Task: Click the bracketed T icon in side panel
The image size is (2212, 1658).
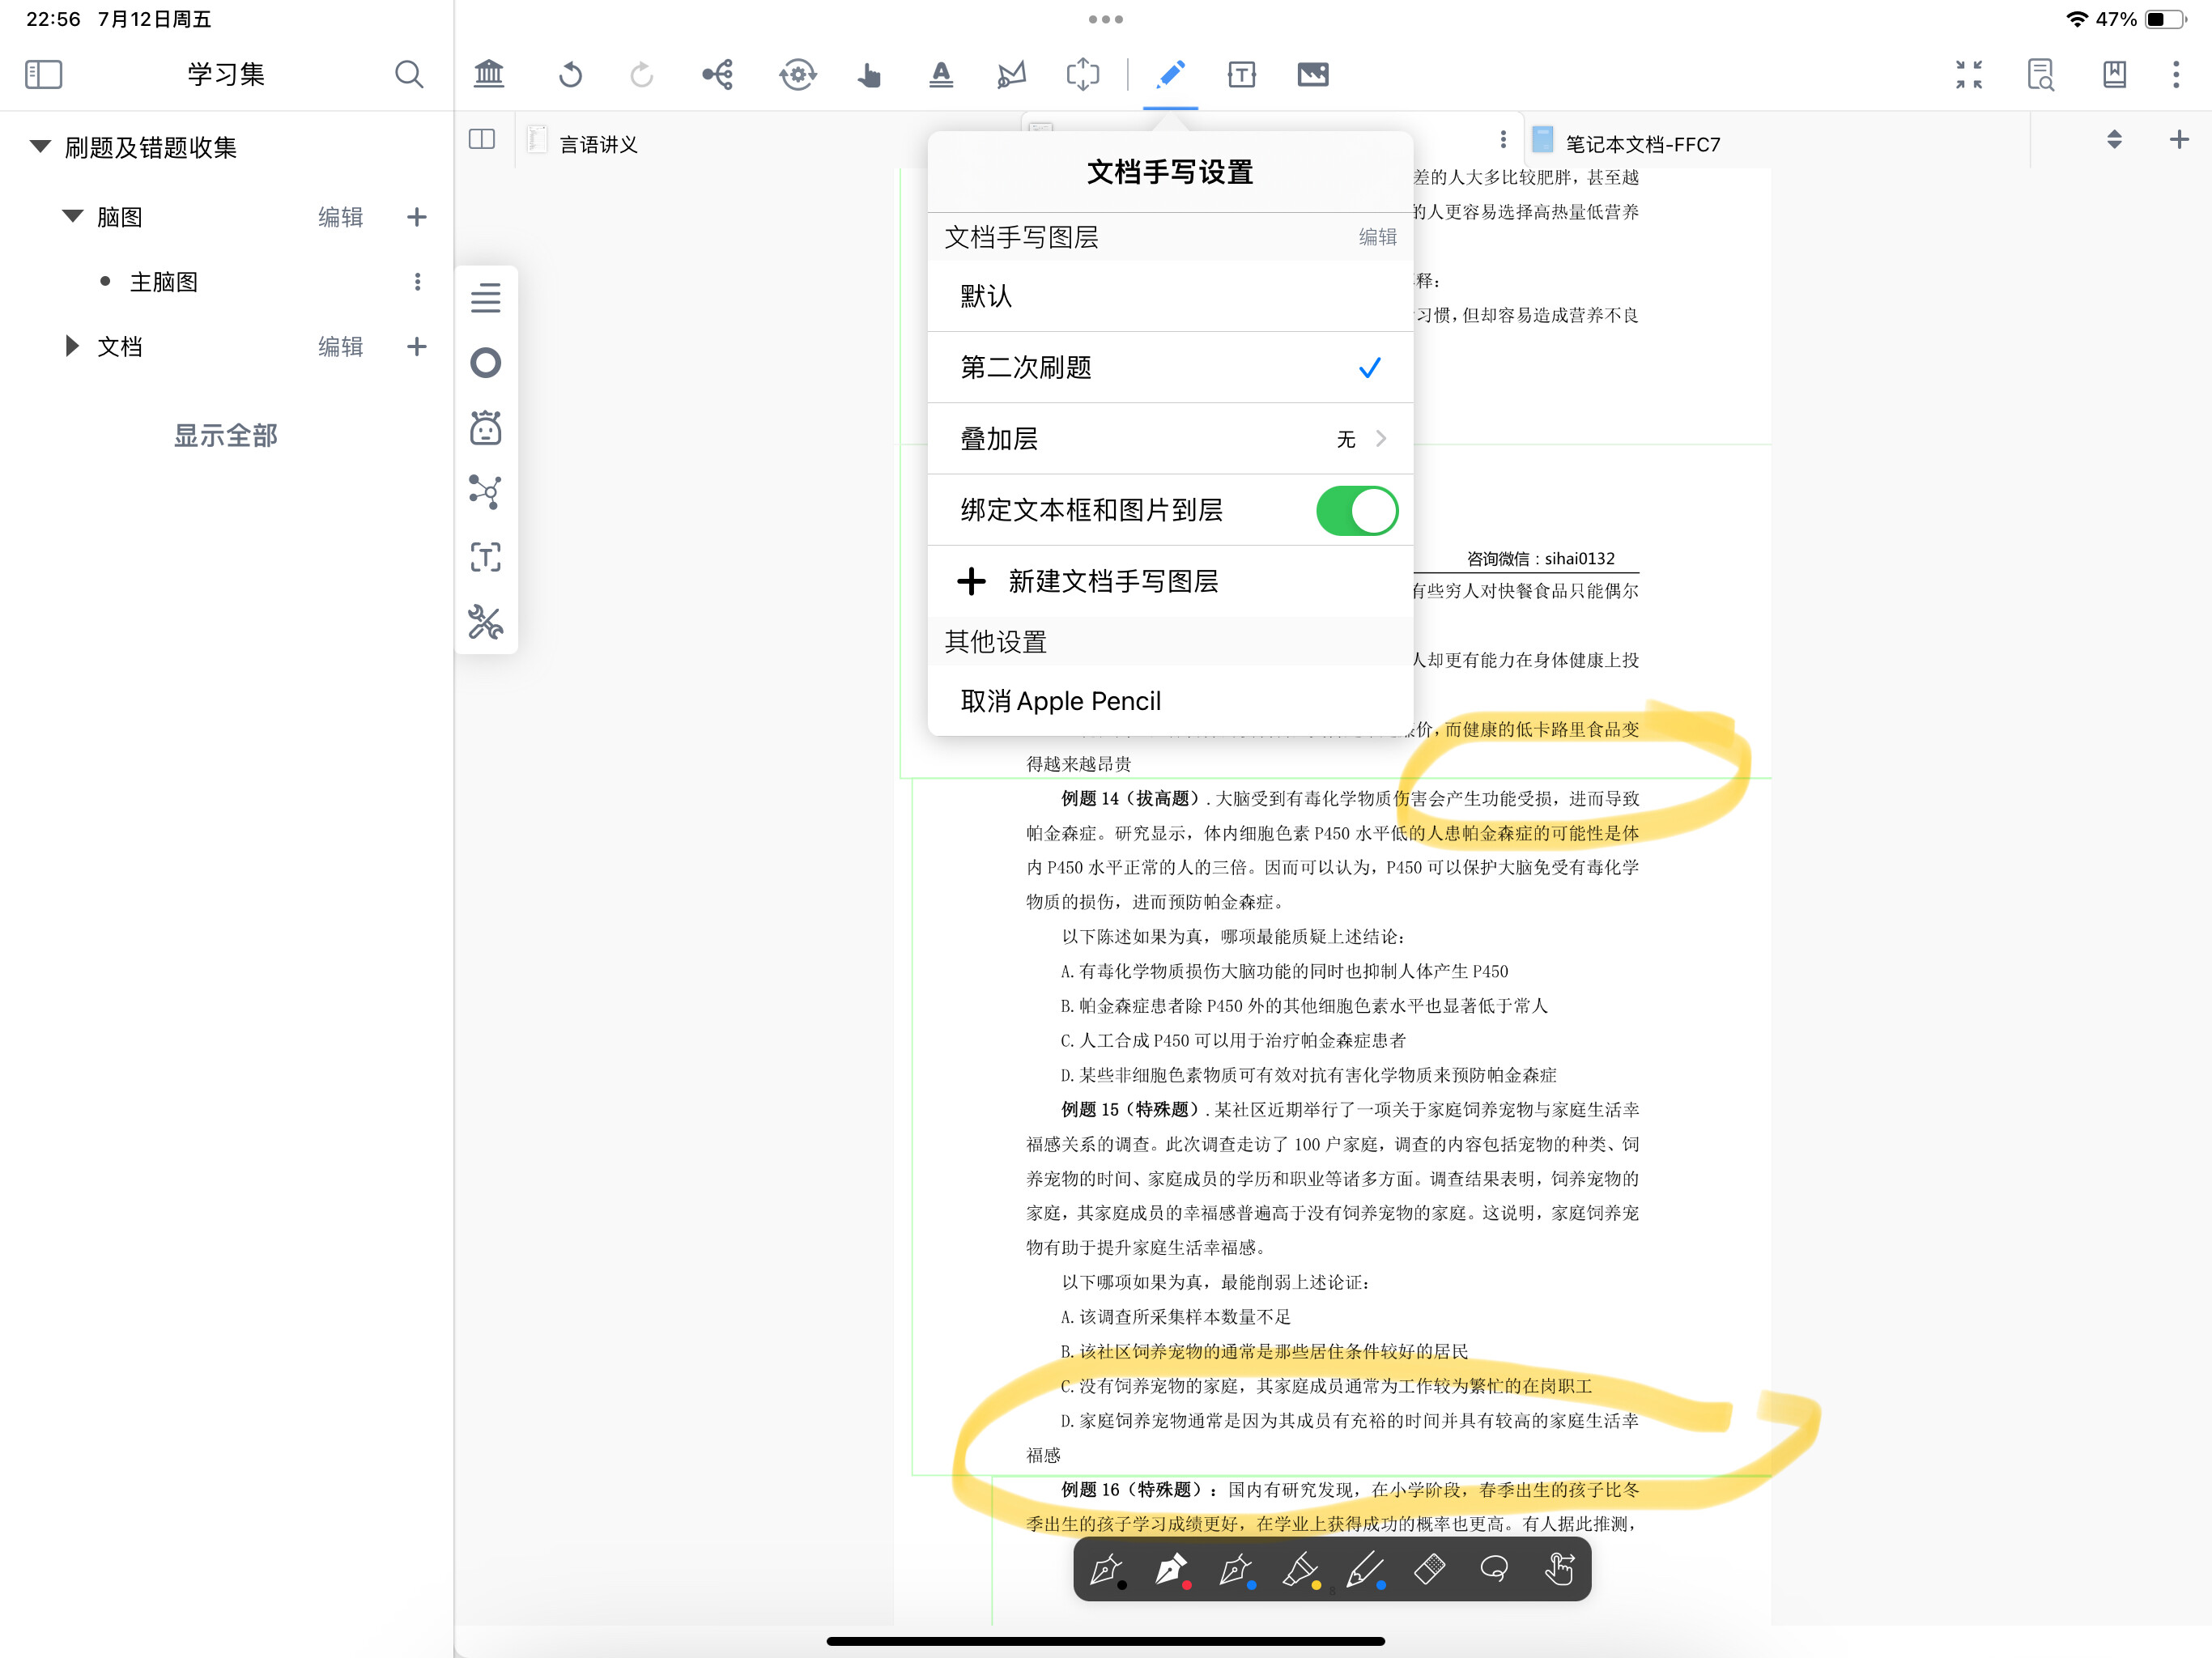Action: 486,557
